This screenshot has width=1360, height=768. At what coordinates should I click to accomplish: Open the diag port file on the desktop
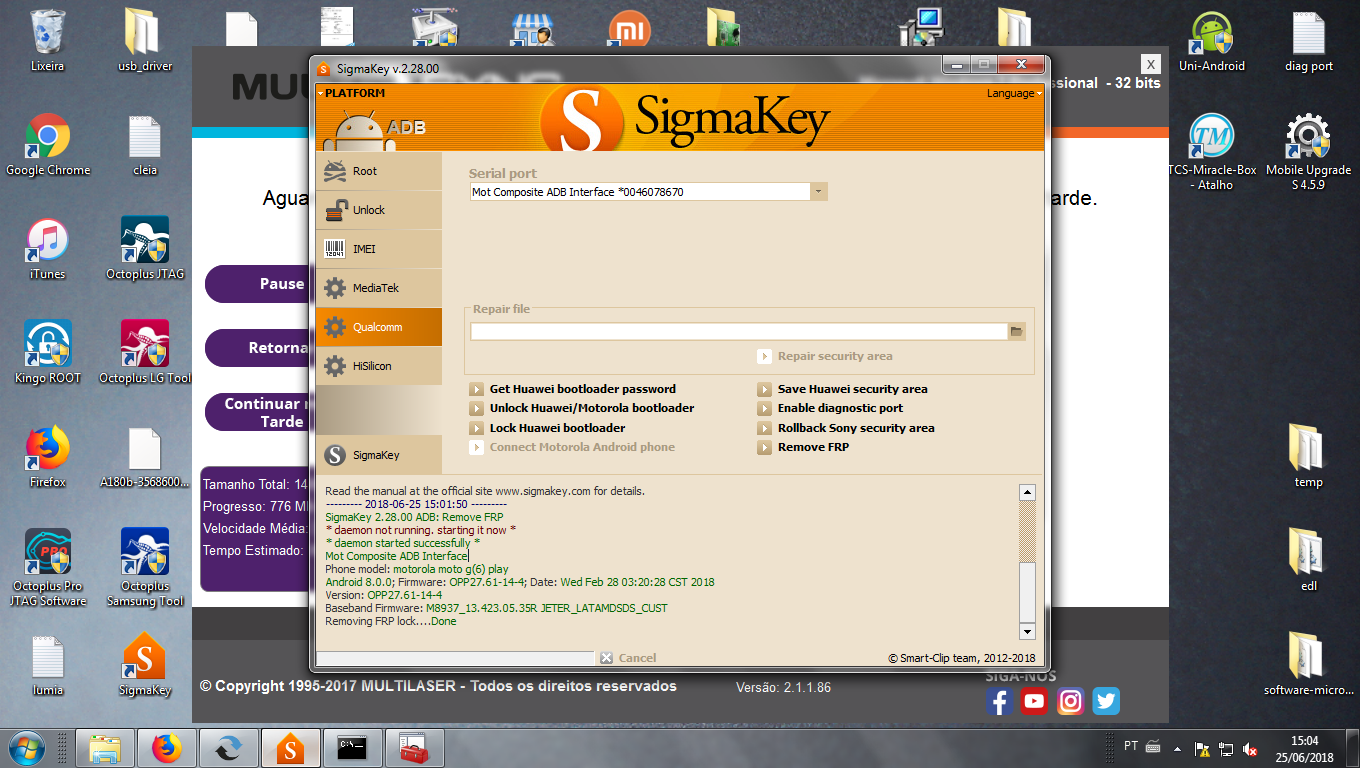(x=1309, y=41)
